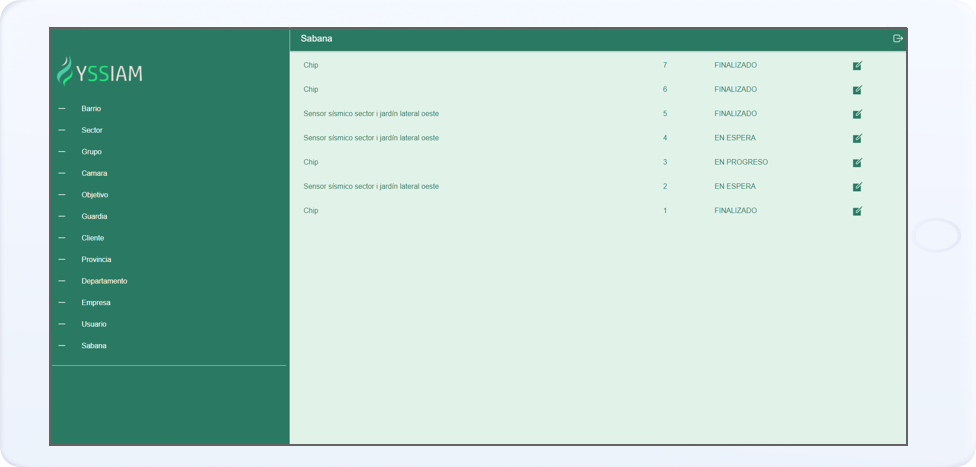Click Sensor sísmico text in row 4
The height and width of the screenshot is (467, 976).
click(x=371, y=138)
